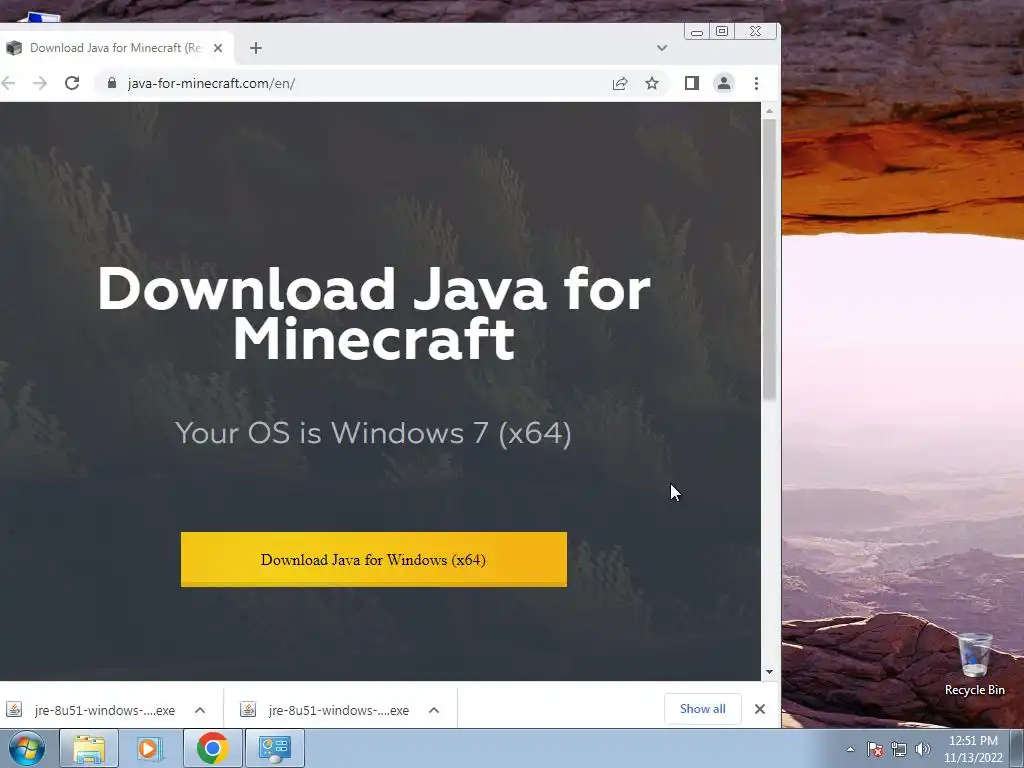Click the browser back arrow
The image size is (1024, 768).
point(8,83)
